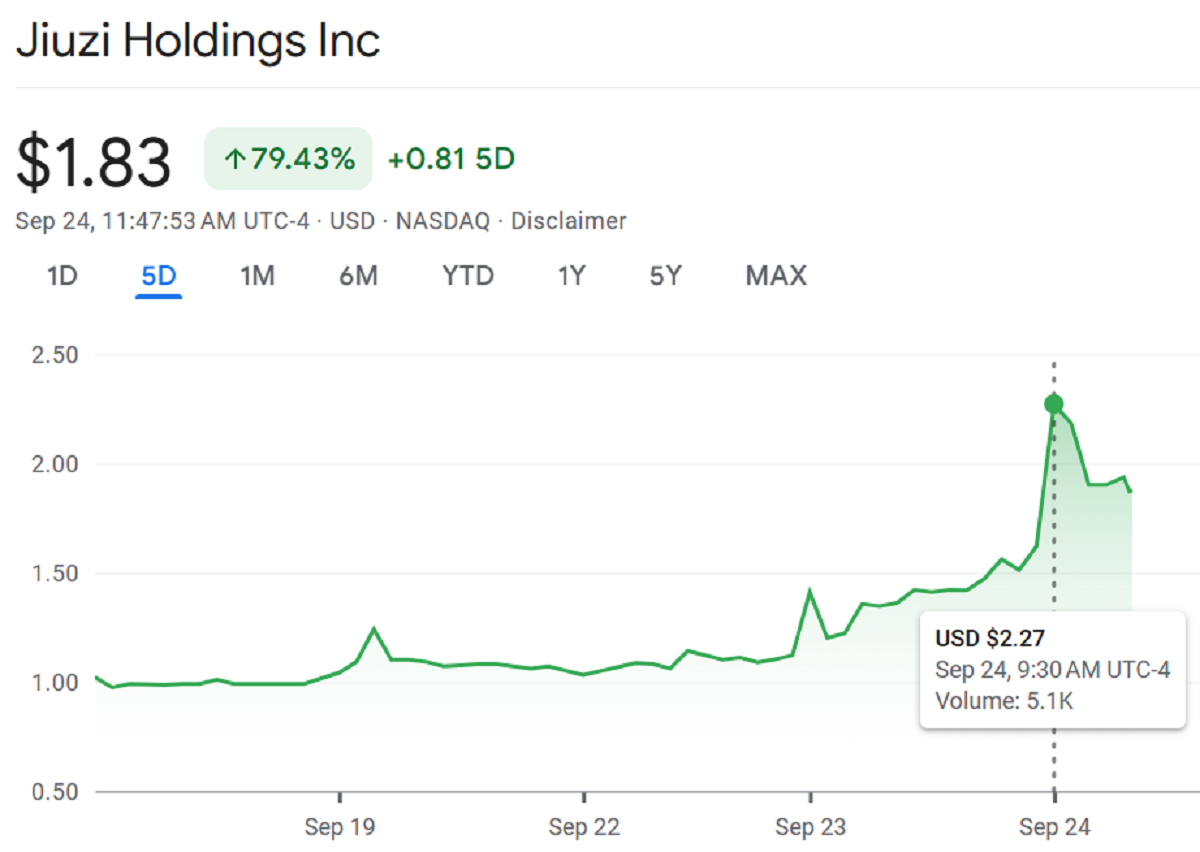This screenshot has height=852, width=1200.
Task: Switch to the 1D time range
Action: coord(62,276)
